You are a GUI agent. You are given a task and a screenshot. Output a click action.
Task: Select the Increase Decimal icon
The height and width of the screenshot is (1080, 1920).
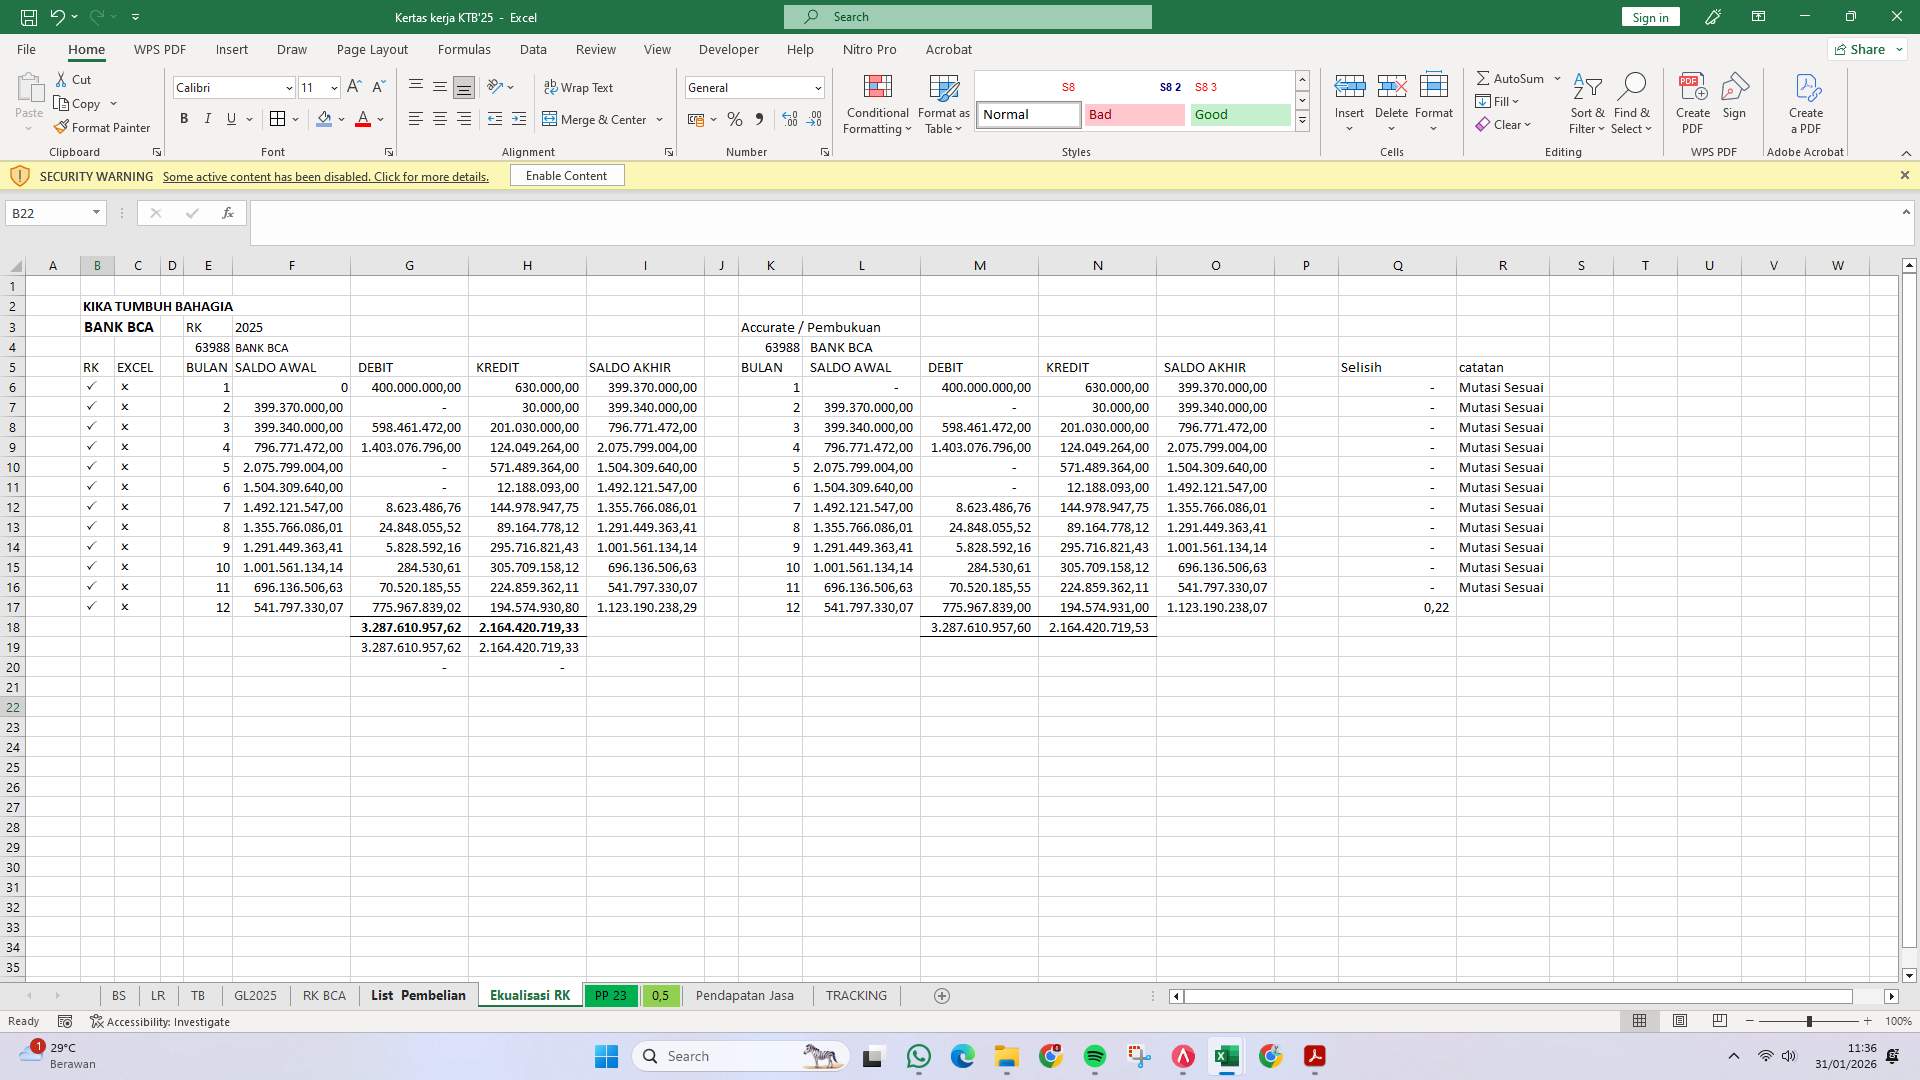coord(789,119)
